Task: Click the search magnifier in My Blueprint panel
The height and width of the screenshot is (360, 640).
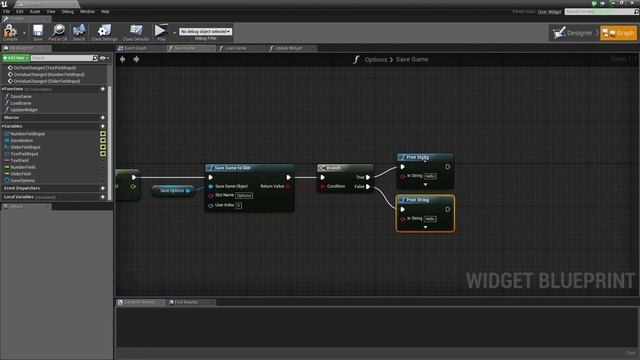Action: [95, 58]
